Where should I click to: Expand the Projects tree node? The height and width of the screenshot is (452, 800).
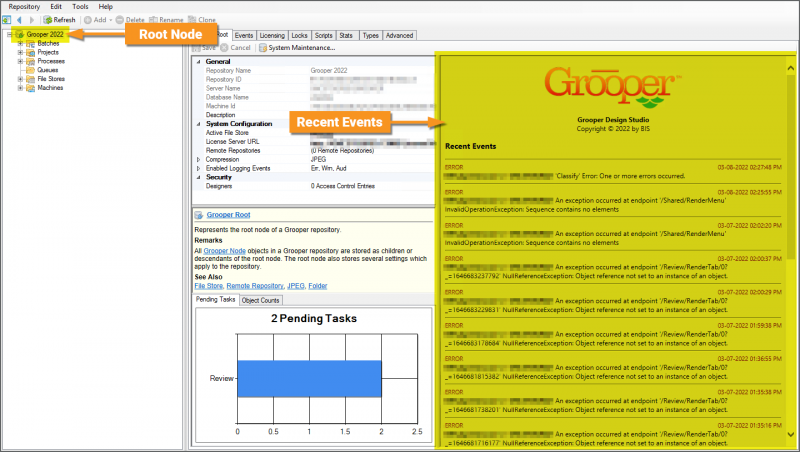point(20,53)
